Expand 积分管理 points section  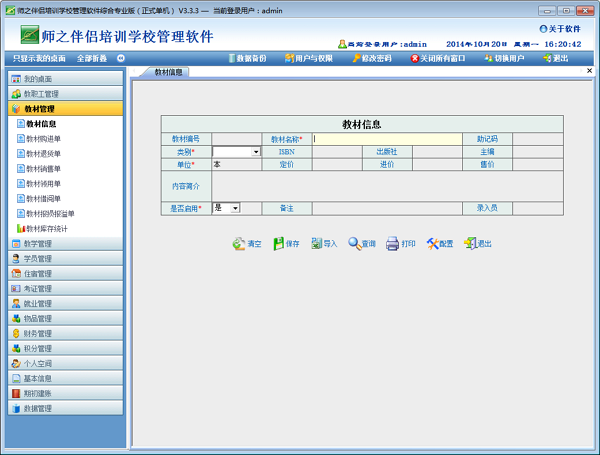pos(65,348)
